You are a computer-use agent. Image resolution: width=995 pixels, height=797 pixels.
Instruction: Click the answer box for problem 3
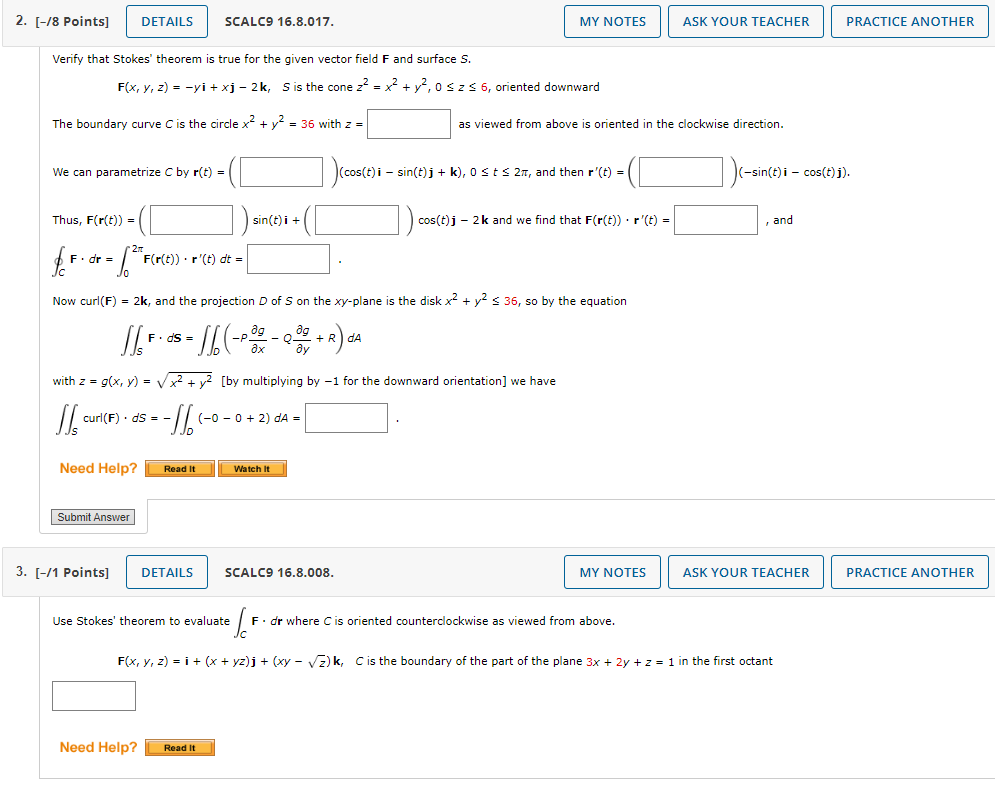(x=93, y=696)
